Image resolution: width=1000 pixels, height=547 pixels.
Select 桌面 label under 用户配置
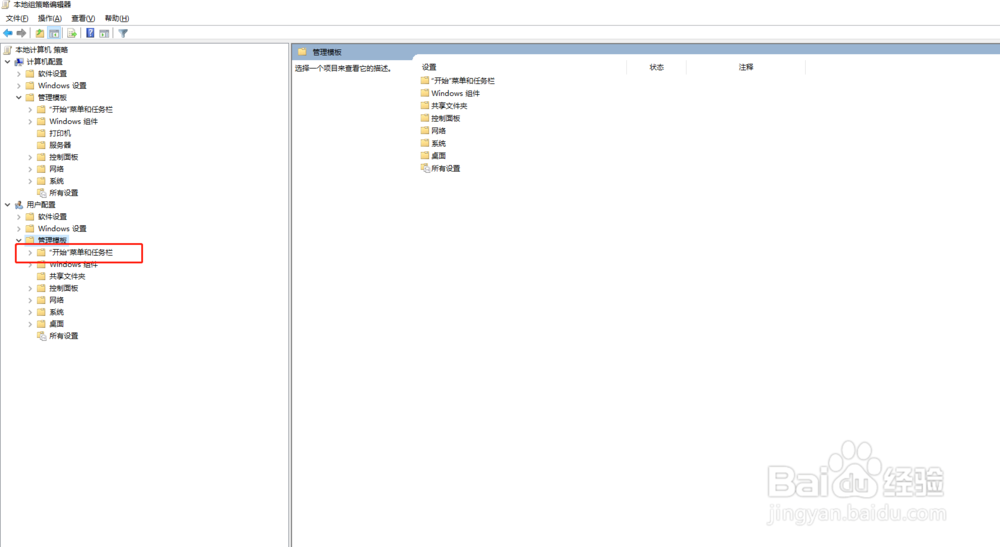(x=56, y=324)
